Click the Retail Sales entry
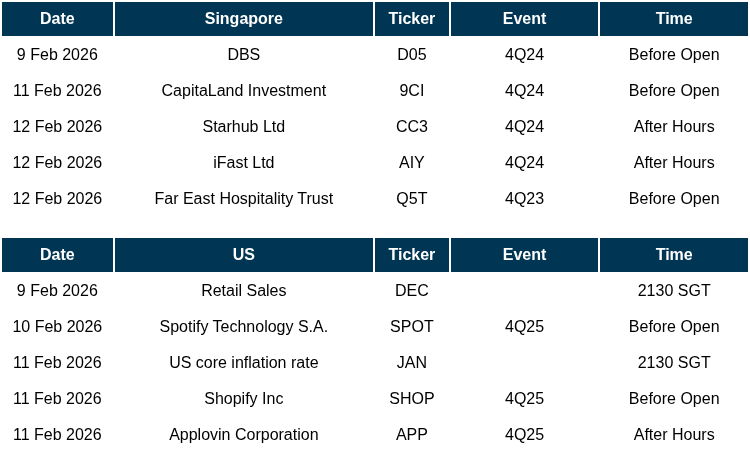Viewport: 750px width, 454px height. pos(243,291)
